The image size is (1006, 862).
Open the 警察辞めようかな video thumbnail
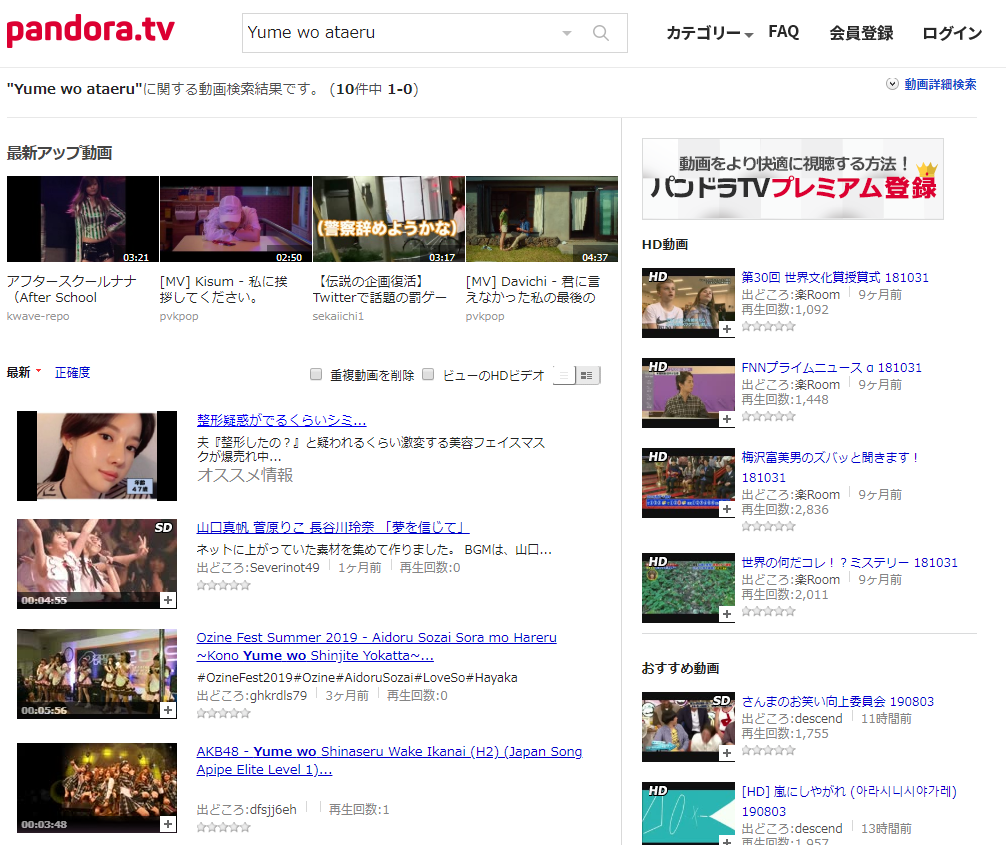point(389,219)
